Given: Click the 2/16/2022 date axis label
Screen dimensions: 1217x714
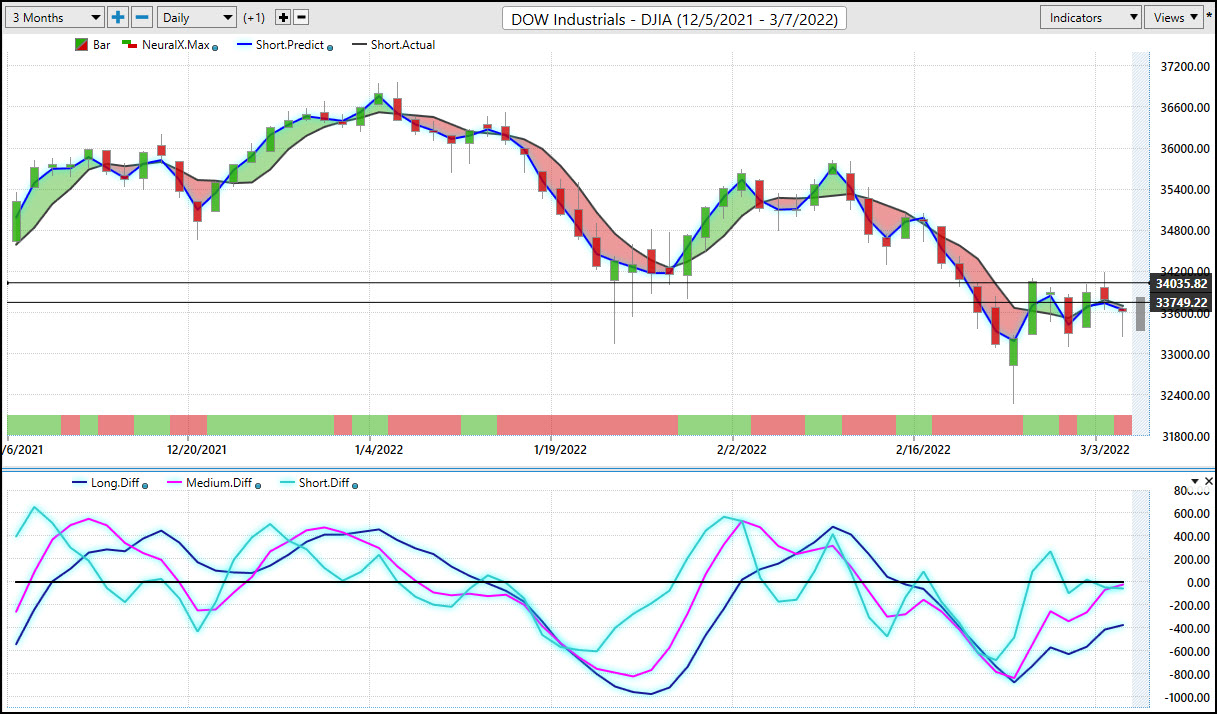Looking at the screenshot, I should (x=921, y=450).
